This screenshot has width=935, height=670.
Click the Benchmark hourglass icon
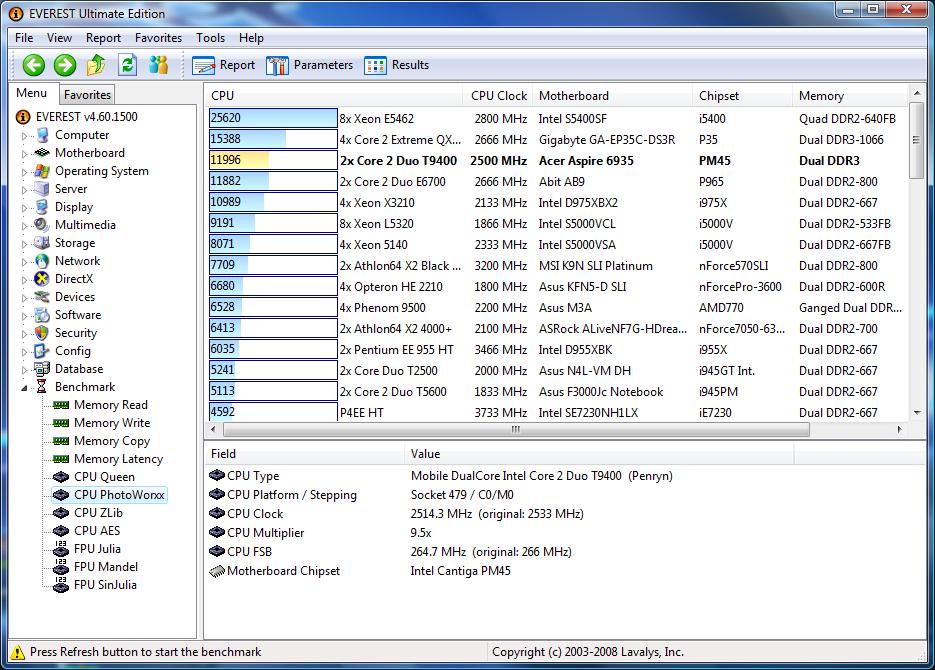[42, 387]
